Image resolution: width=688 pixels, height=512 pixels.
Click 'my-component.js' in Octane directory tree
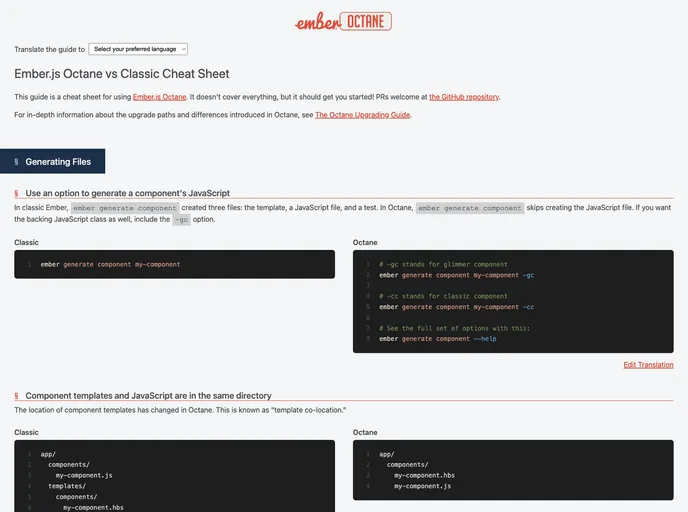[422, 486]
